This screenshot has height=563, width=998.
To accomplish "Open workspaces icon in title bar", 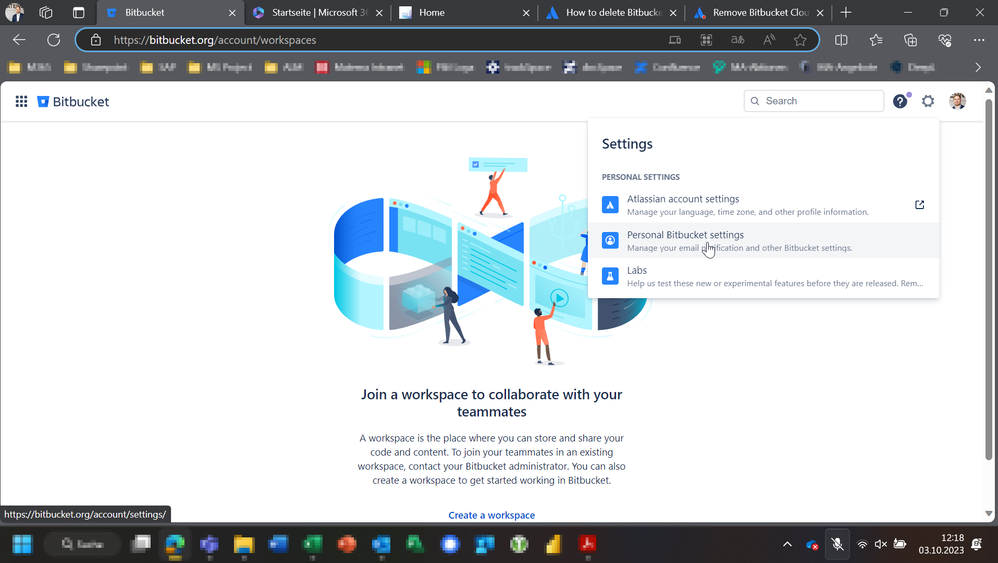I will click(x=45, y=12).
